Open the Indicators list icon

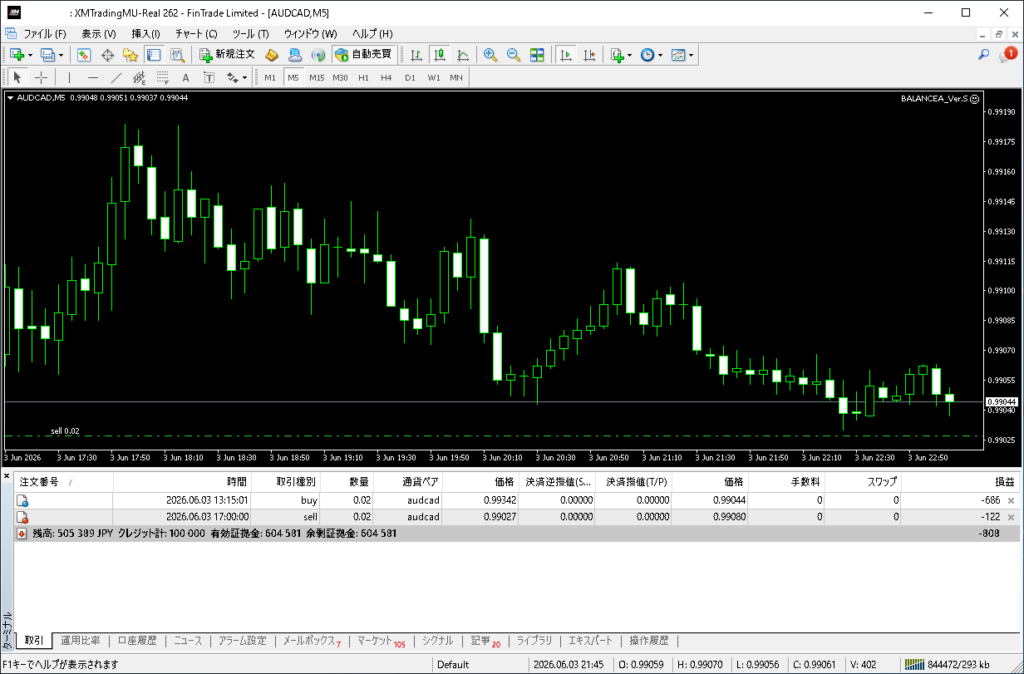tap(617, 56)
